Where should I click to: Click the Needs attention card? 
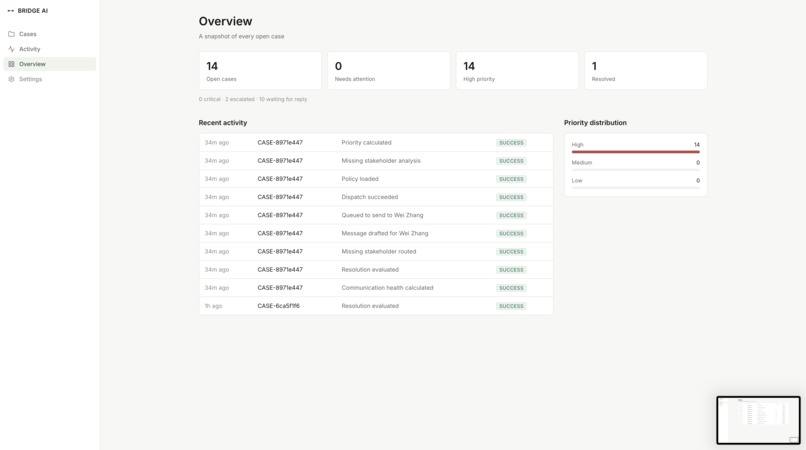coord(389,70)
